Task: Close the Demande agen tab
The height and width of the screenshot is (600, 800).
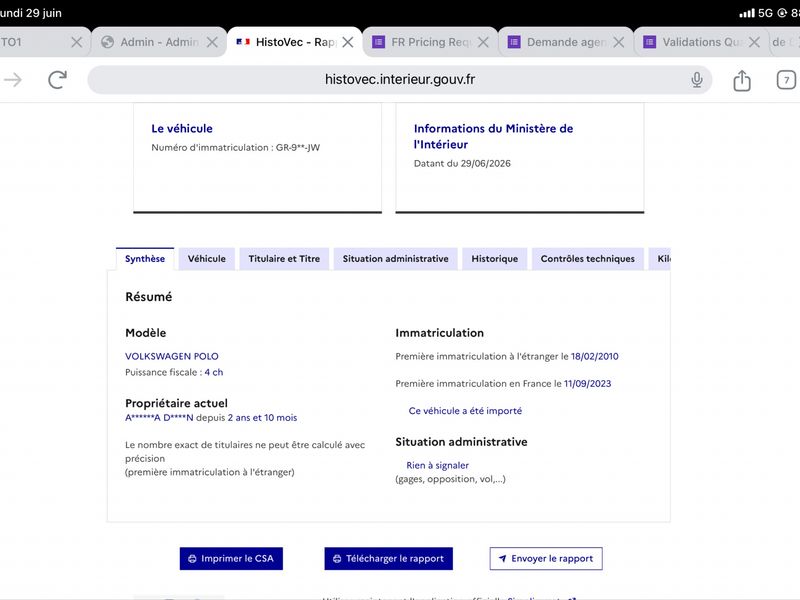Action: pyautogui.click(x=619, y=42)
